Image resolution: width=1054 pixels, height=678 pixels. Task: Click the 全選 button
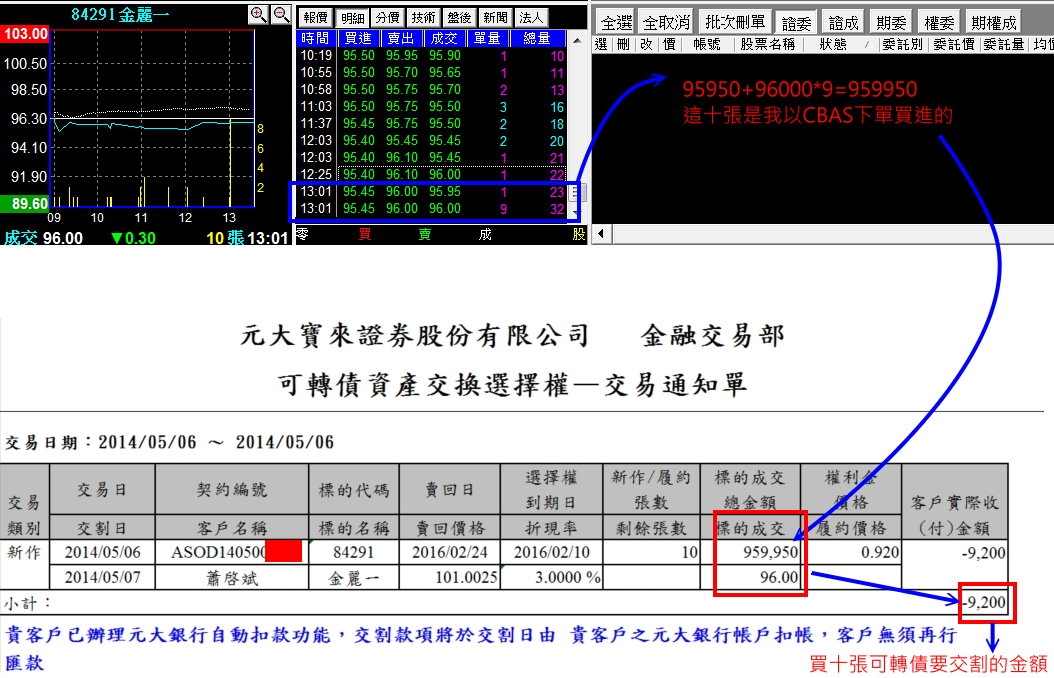coord(616,23)
